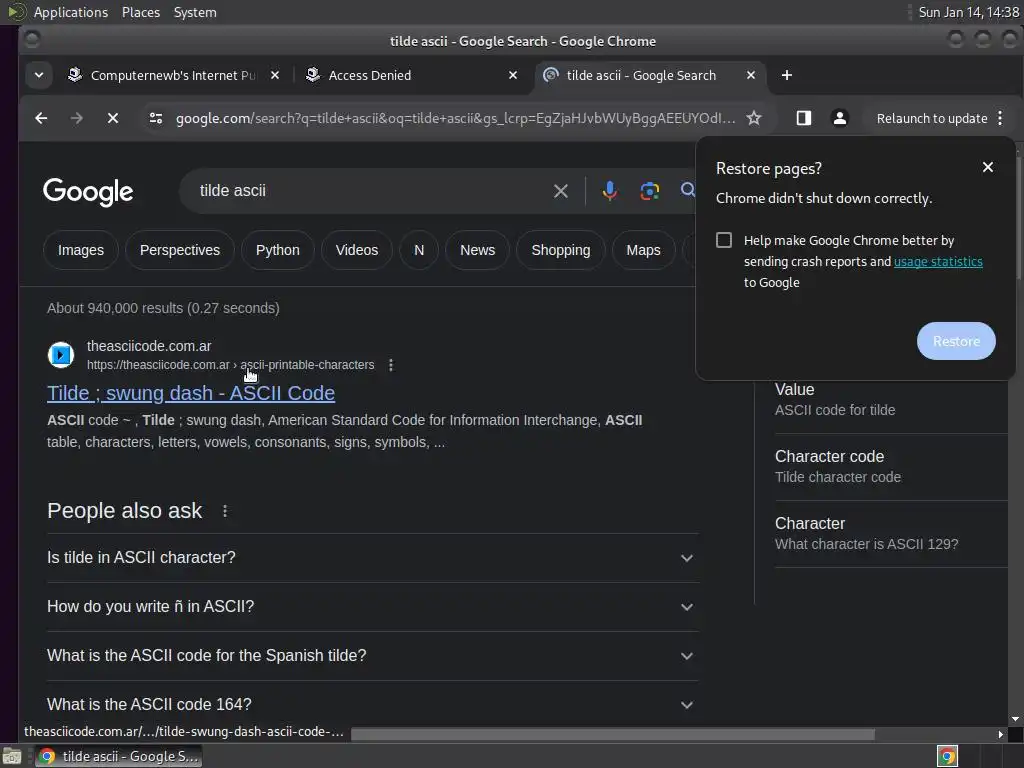Switch to Maps results
This screenshot has width=1024, height=768.
coord(643,250)
